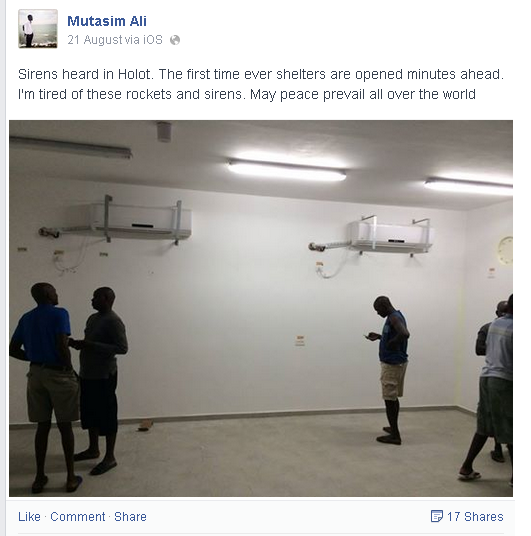Like the post about sirens in Holot

pos(29,517)
